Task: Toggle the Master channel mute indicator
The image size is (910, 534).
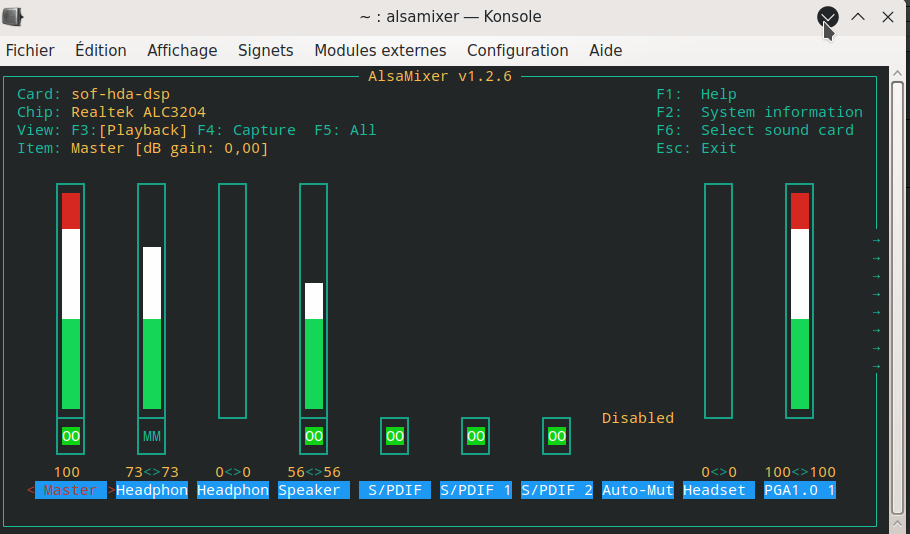Action: pyautogui.click(x=70, y=436)
